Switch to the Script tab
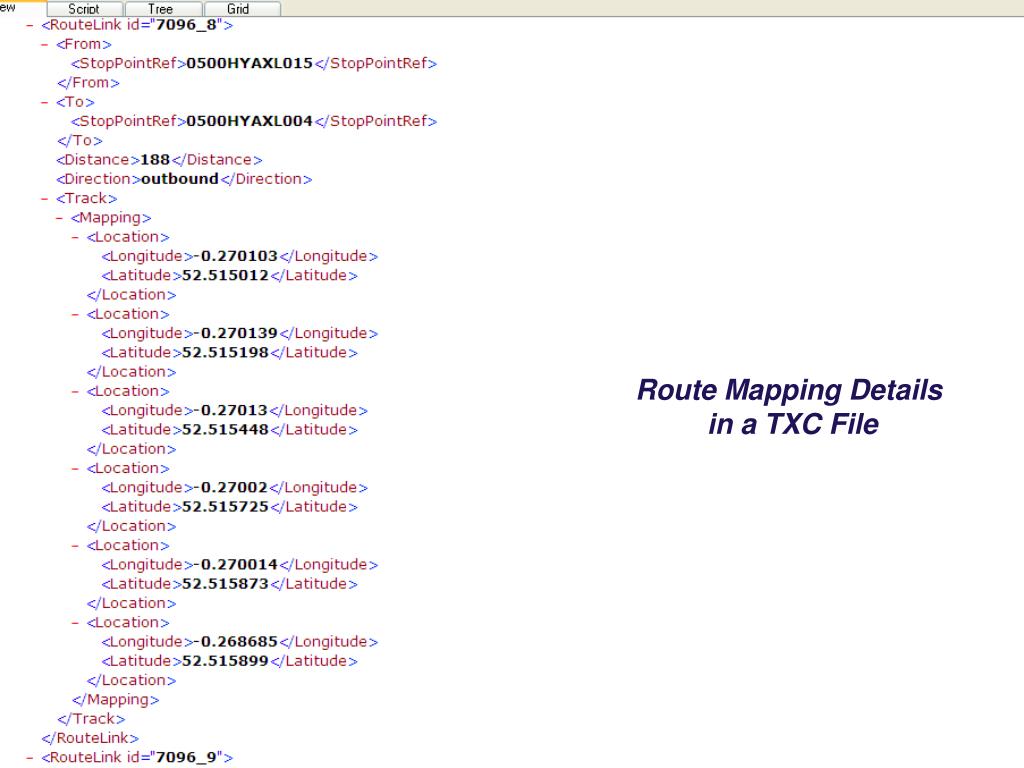The image size is (1024, 768). coord(84,9)
